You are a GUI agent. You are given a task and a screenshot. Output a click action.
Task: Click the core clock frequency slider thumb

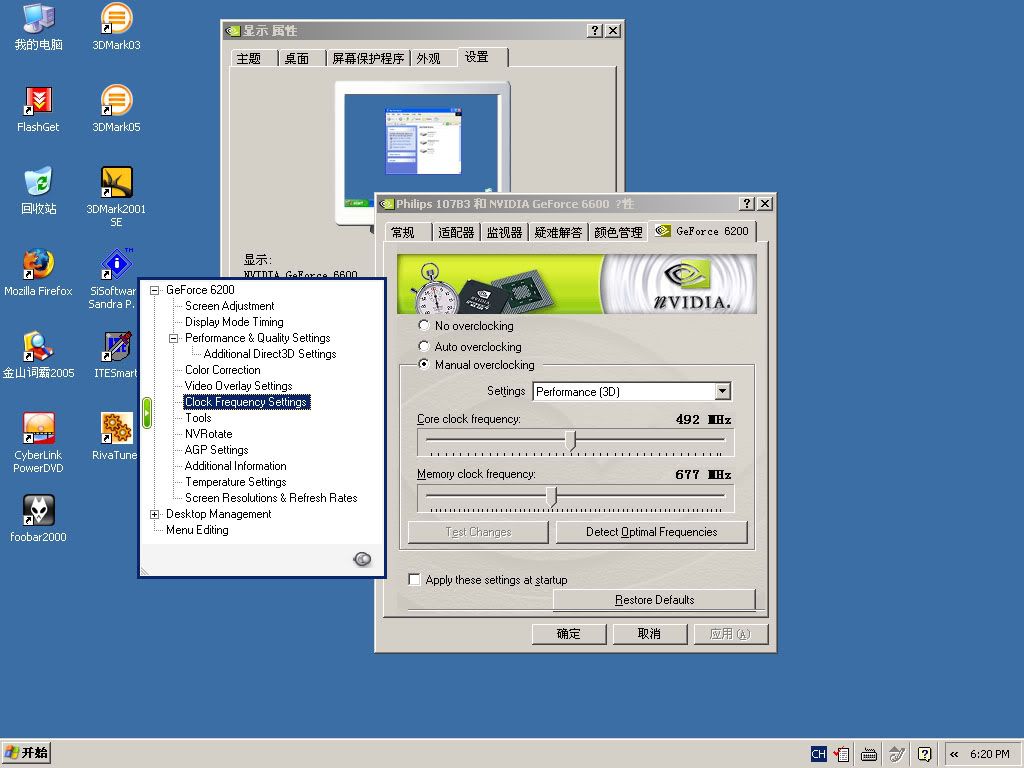tap(571, 441)
